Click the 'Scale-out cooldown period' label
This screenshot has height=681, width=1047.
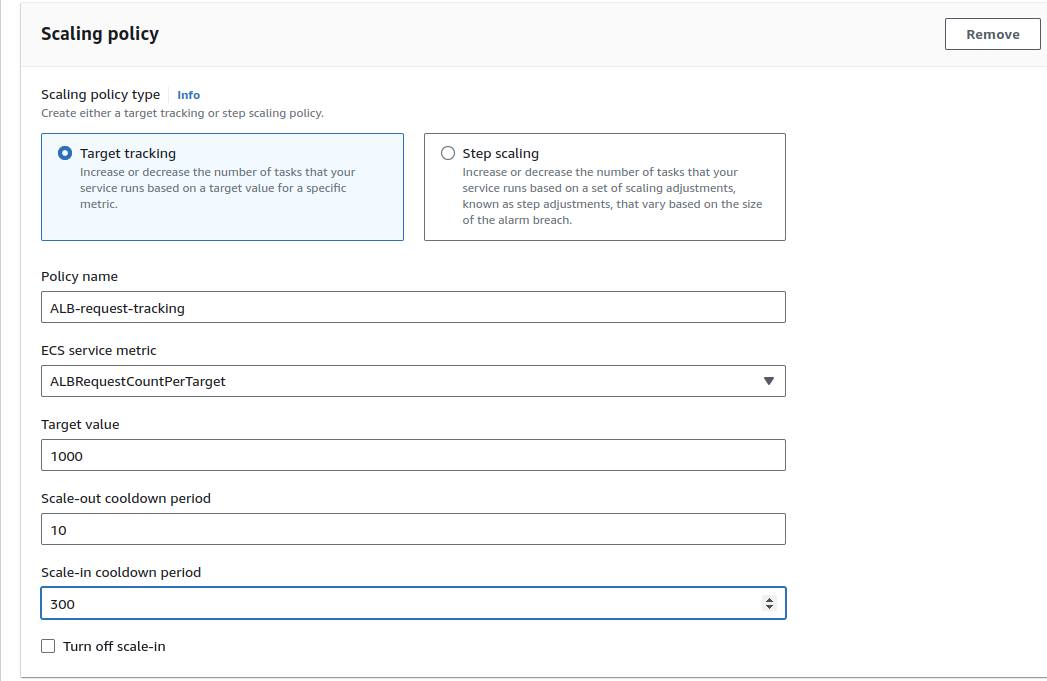point(125,498)
